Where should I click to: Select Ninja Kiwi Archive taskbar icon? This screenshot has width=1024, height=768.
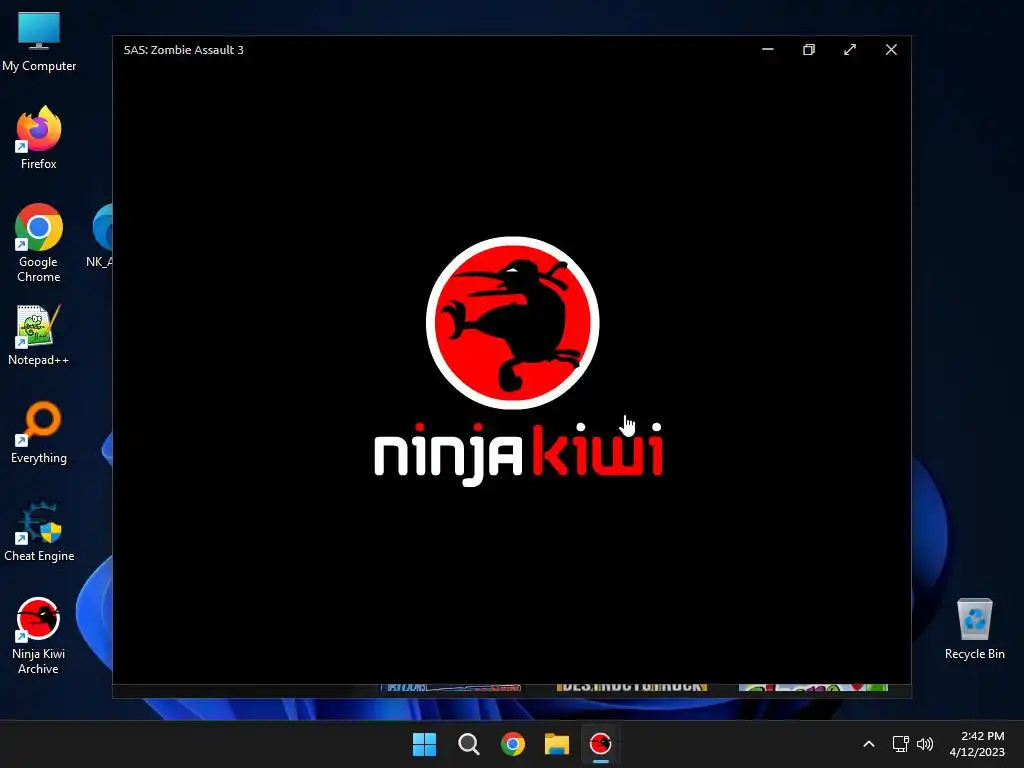pos(601,744)
